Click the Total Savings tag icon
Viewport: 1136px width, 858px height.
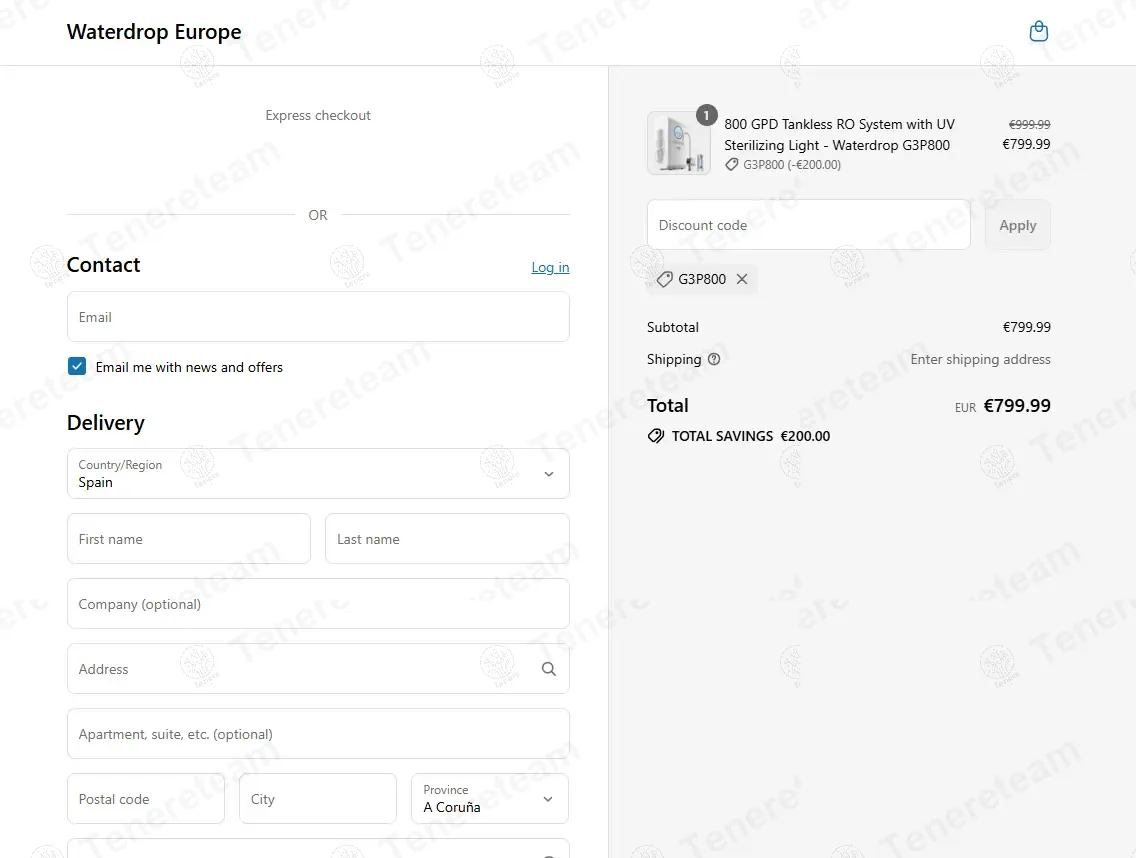656,436
